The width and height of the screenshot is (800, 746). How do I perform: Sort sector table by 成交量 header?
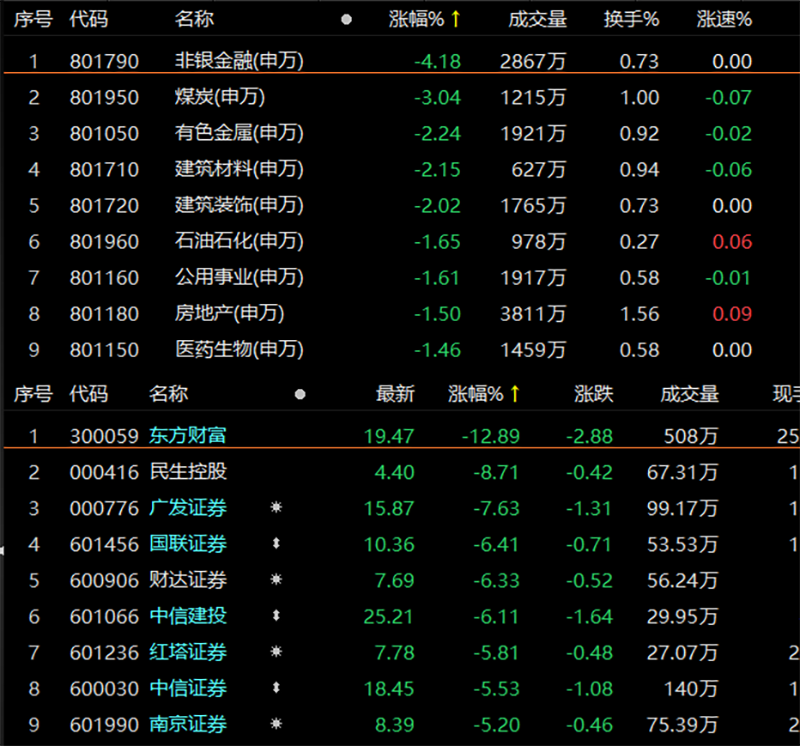tap(537, 19)
